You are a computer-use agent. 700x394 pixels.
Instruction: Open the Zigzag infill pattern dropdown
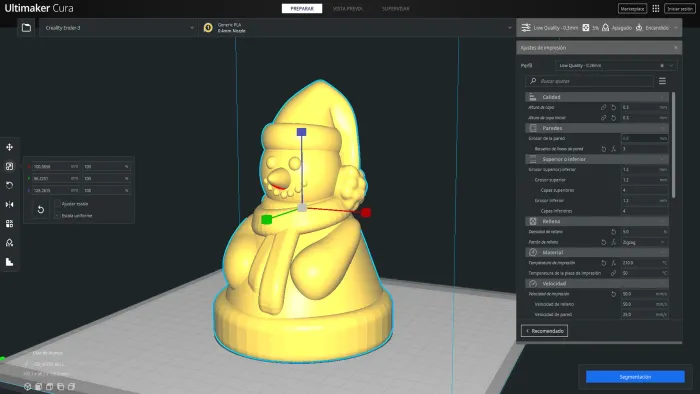tap(644, 242)
